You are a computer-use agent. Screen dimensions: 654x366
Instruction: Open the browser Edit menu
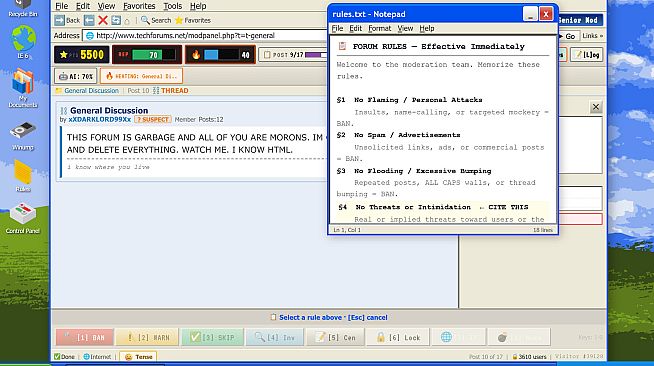pos(83,6)
